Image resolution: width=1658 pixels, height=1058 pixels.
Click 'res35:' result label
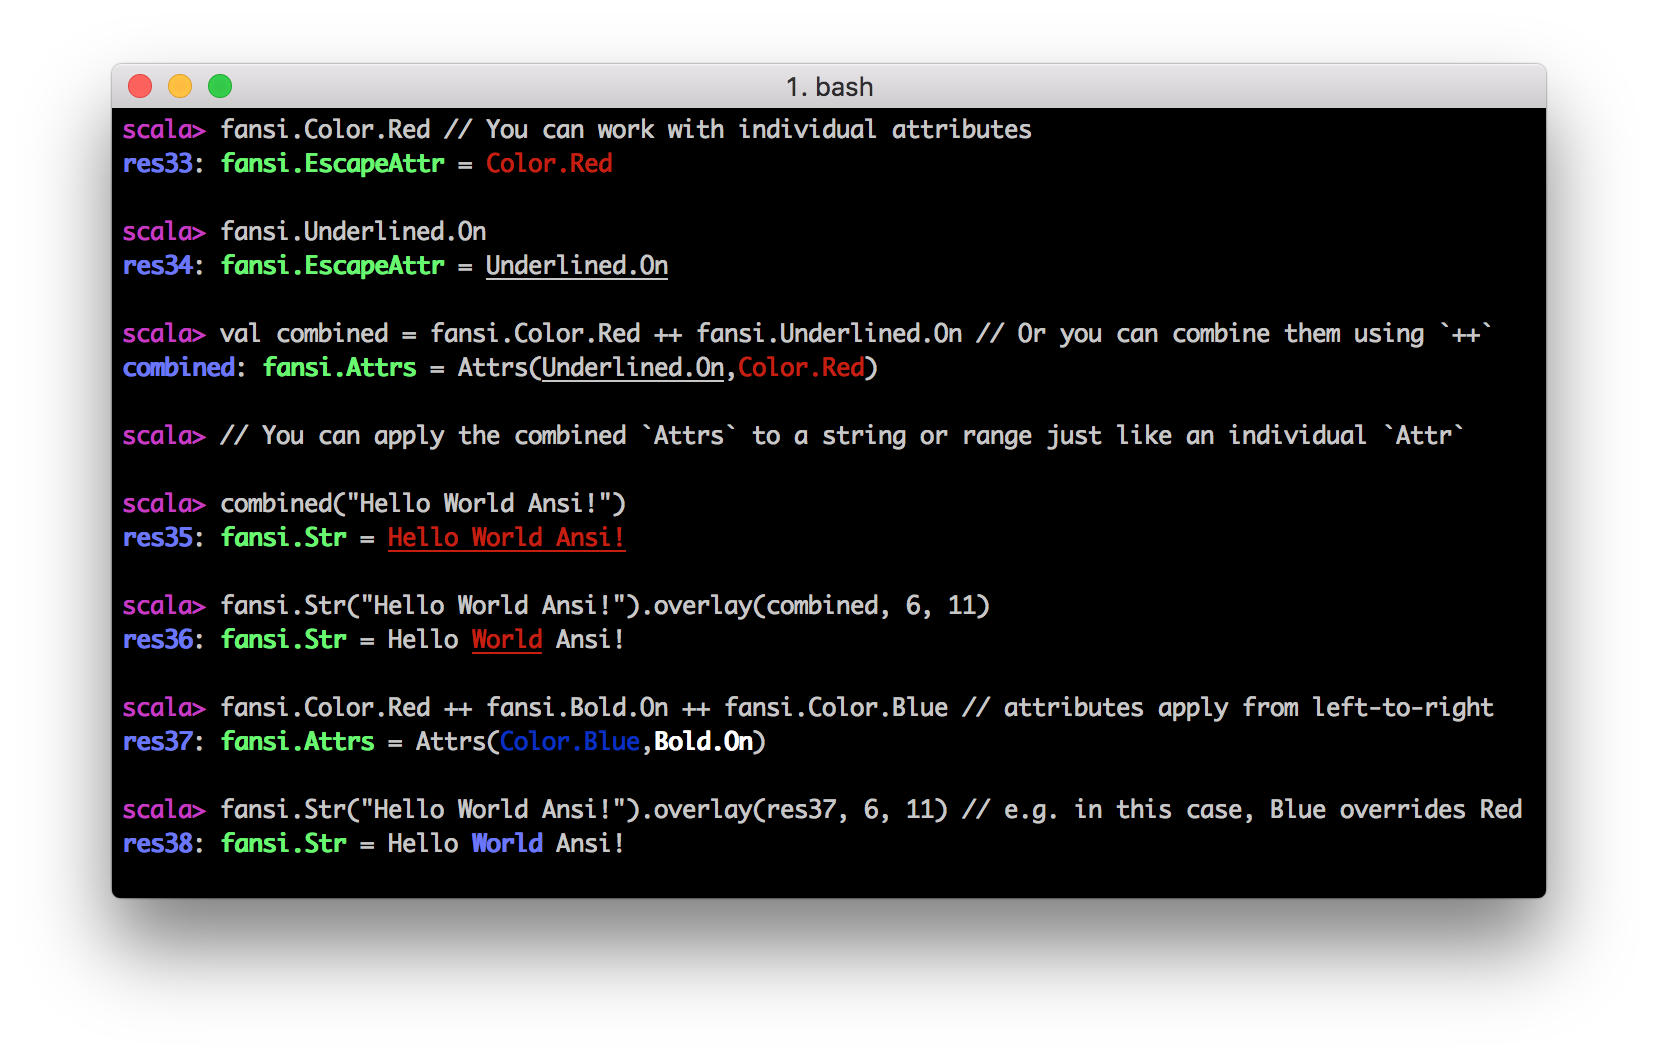163,537
